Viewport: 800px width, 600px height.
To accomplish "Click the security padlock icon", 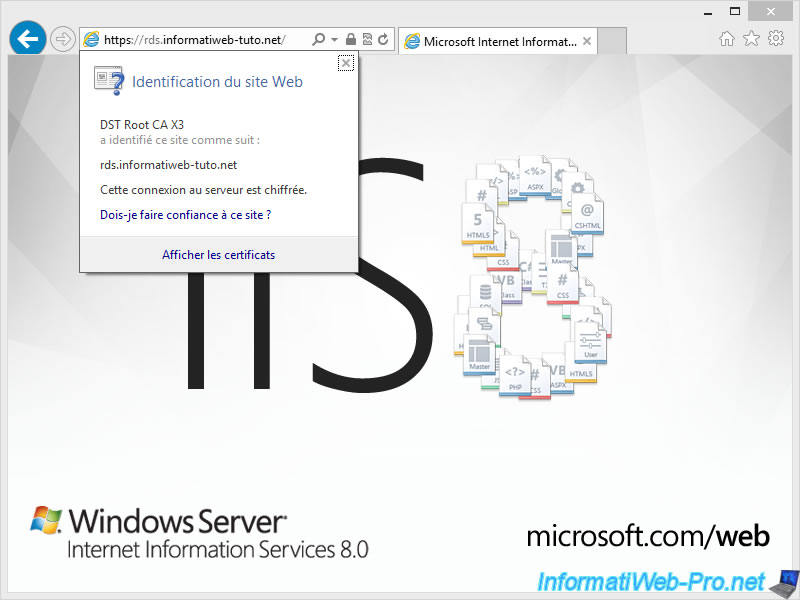I will (351, 39).
